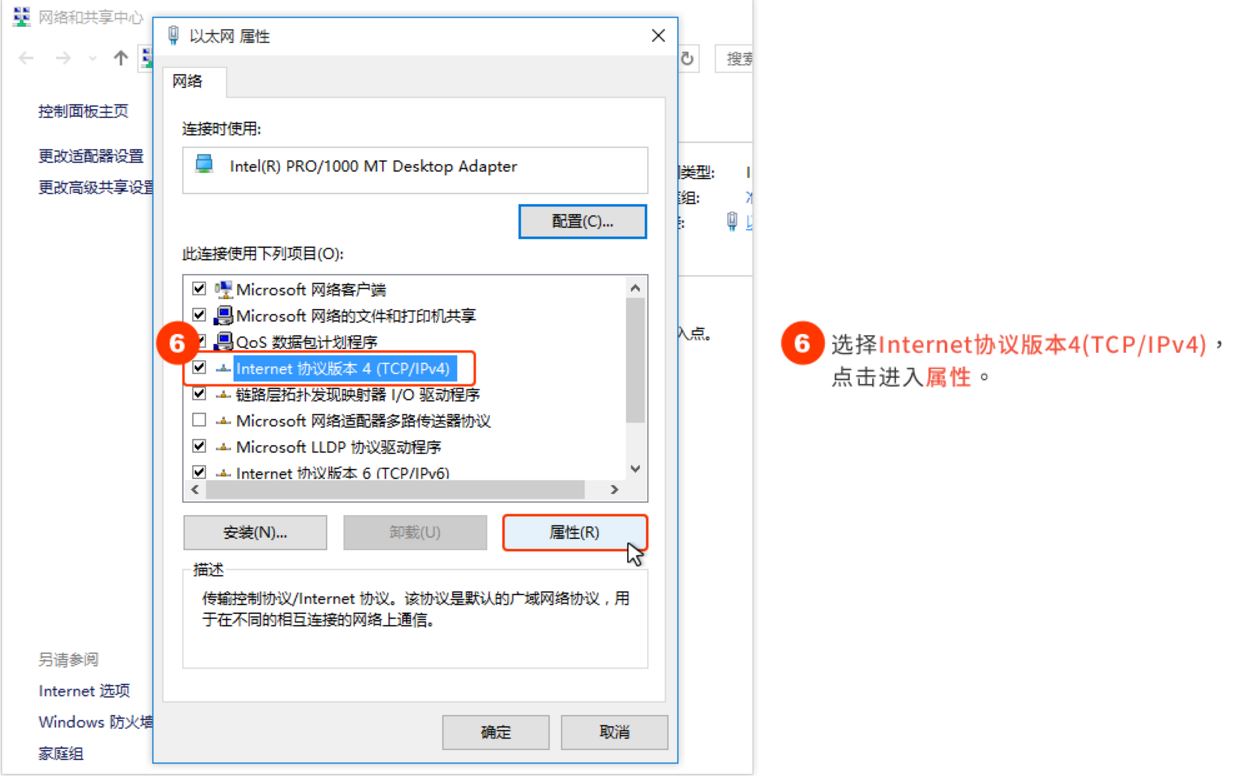Click the Microsoft 网络客户端 item icon
The image size is (1241, 776).
(223, 290)
